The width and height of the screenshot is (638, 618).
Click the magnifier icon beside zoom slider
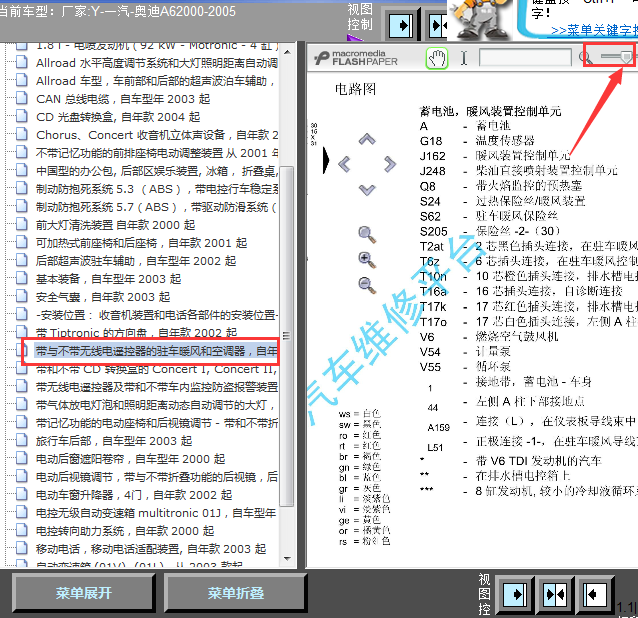coord(586,58)
